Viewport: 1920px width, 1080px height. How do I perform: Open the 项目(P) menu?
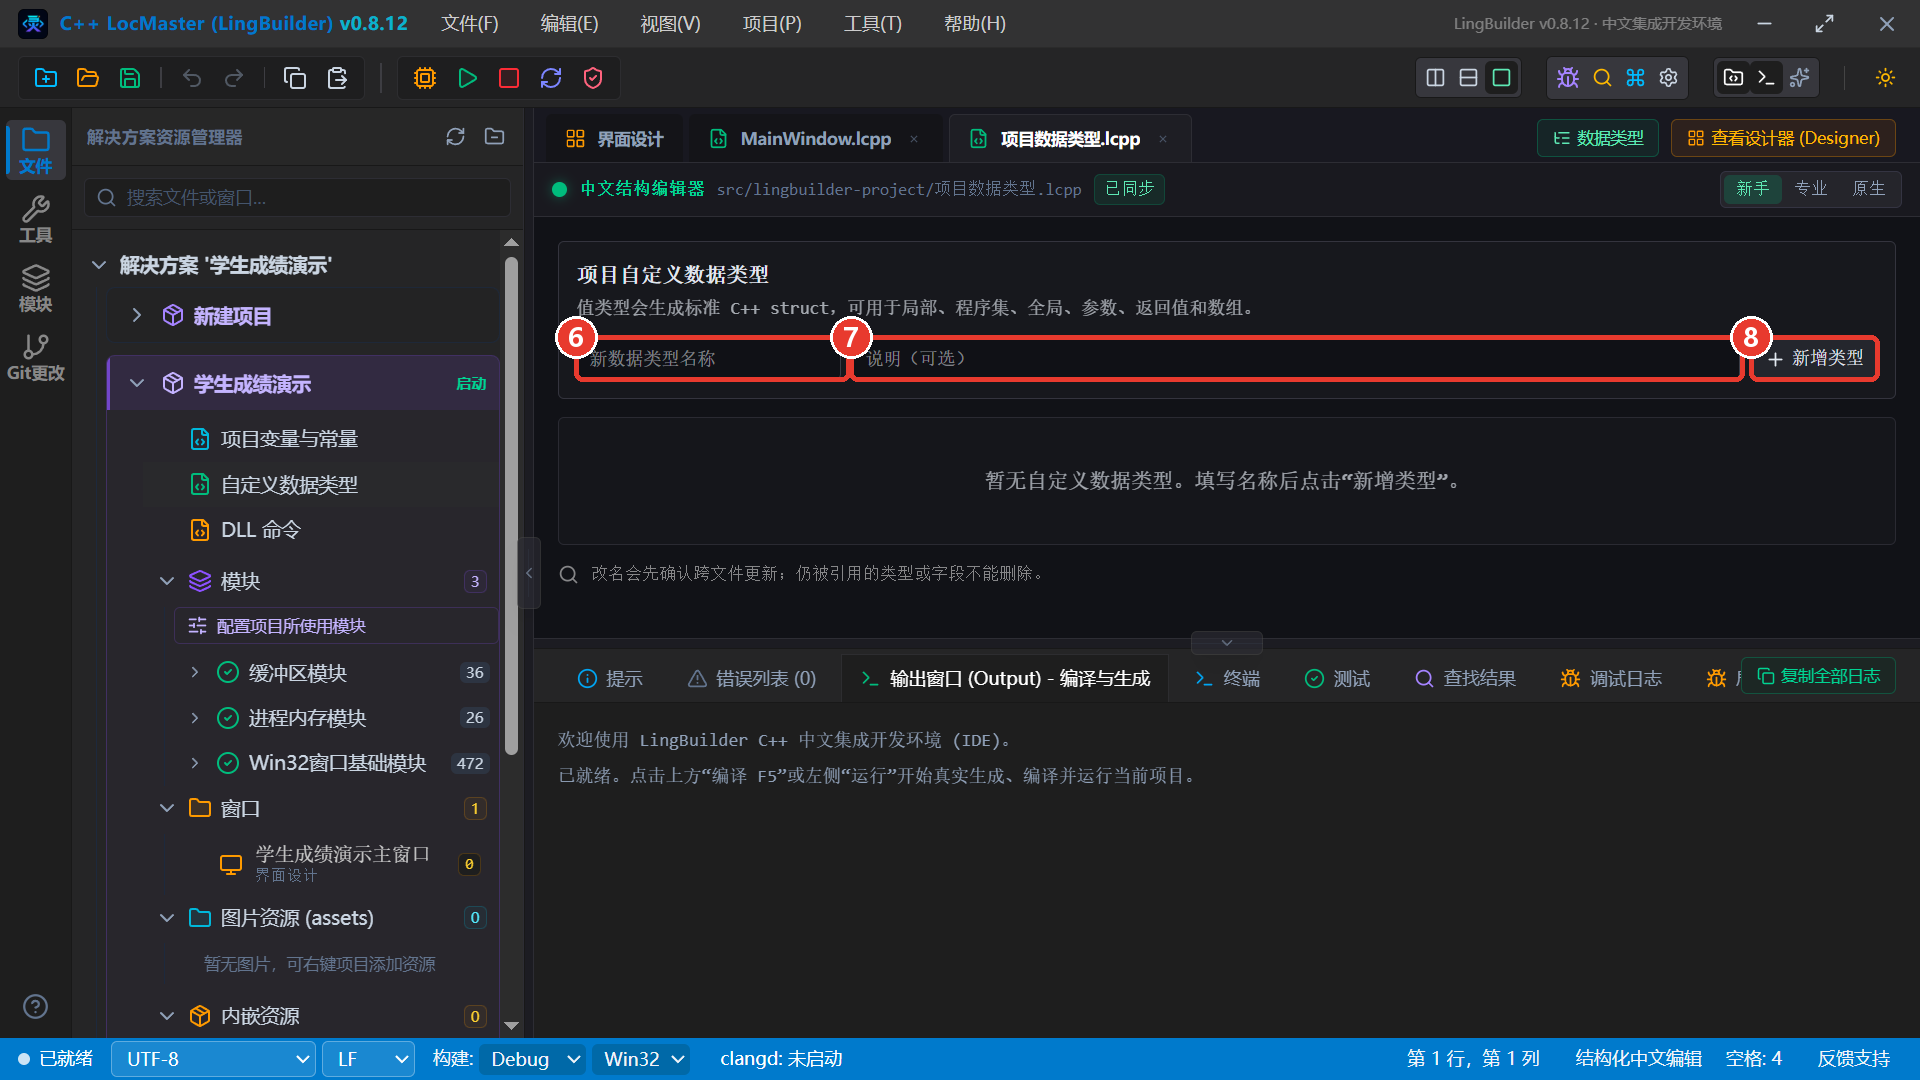click(772, 23)
